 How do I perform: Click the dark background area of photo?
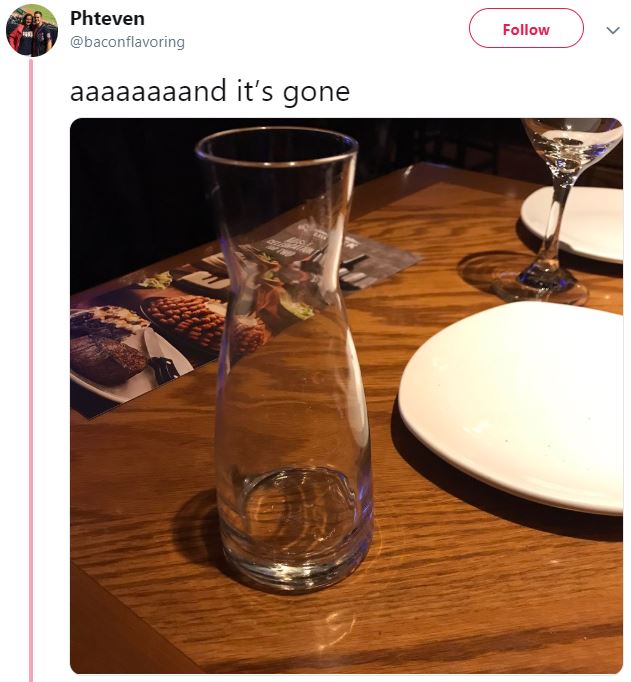pyautogui.click(x=130, y=196)
